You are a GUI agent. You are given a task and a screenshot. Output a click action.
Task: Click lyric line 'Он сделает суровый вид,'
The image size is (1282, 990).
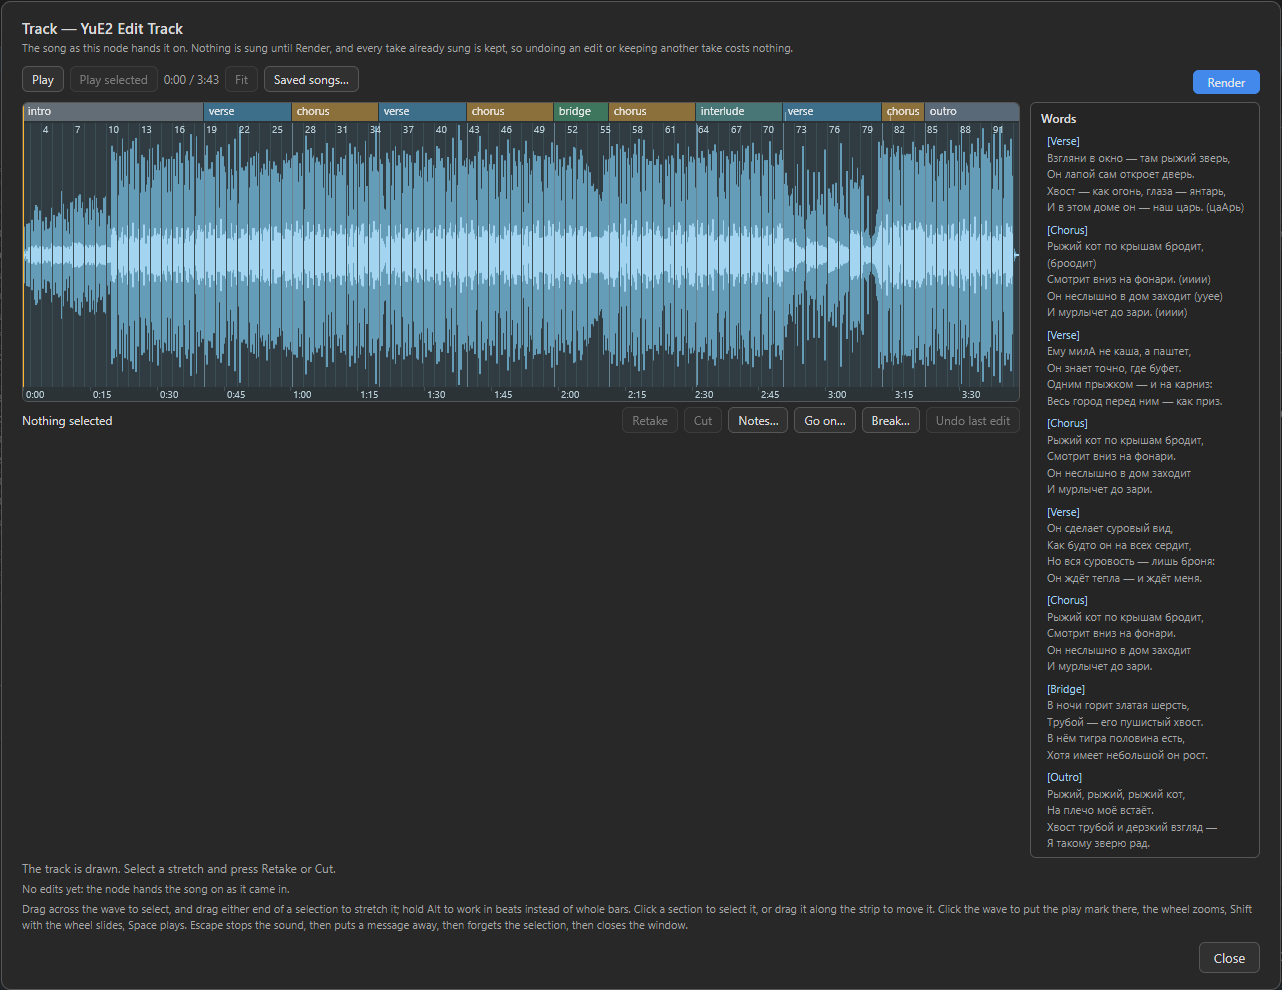[x=1110, y=528]
